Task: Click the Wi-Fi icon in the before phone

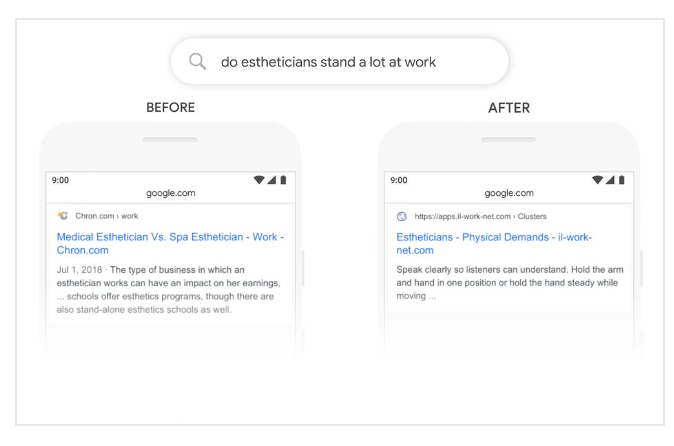Action: [x=259, y=180]
